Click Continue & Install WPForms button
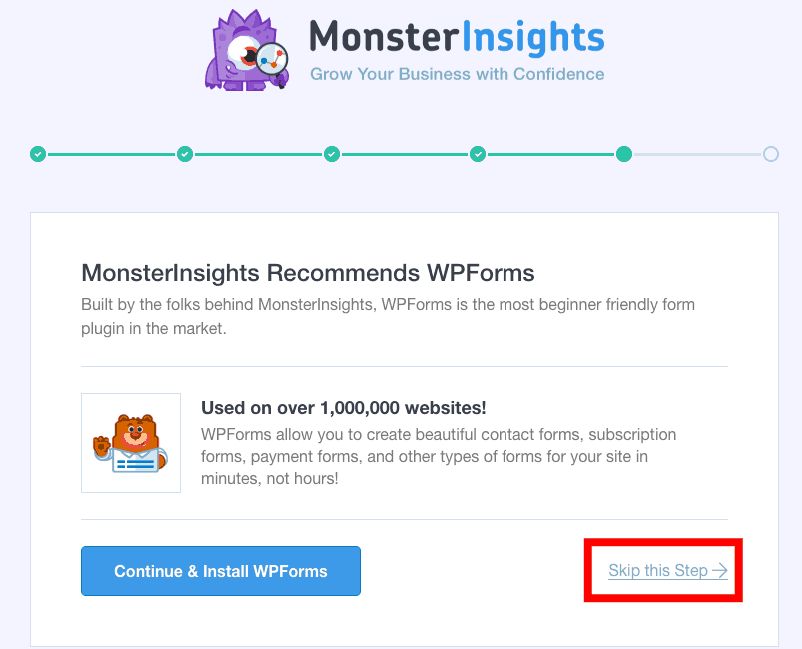The height and width of the screenshot is (649, 802). tap(221, 571)
